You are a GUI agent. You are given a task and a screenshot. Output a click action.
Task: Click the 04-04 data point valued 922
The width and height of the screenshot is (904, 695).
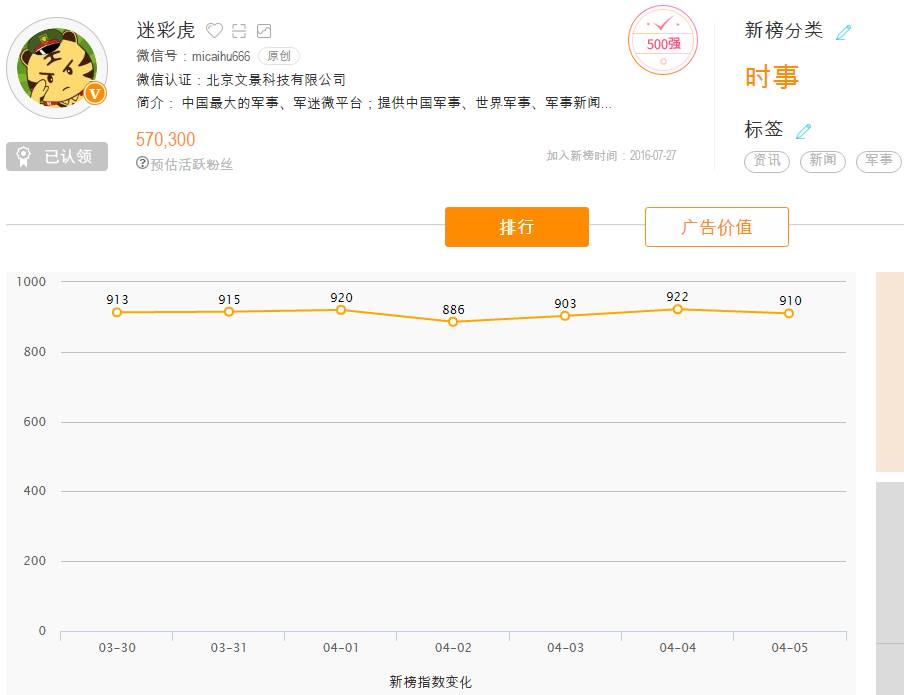tap(677, 309)
